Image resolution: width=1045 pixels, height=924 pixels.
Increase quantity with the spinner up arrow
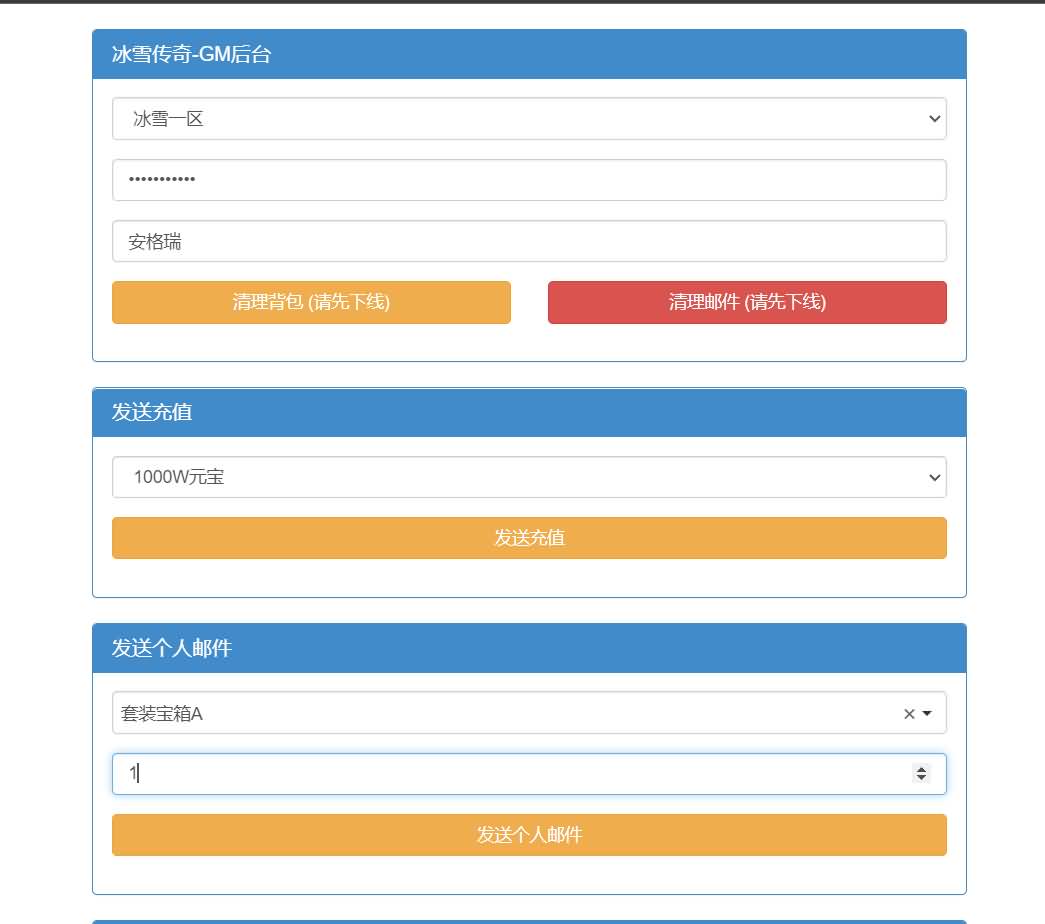(921, 769)
